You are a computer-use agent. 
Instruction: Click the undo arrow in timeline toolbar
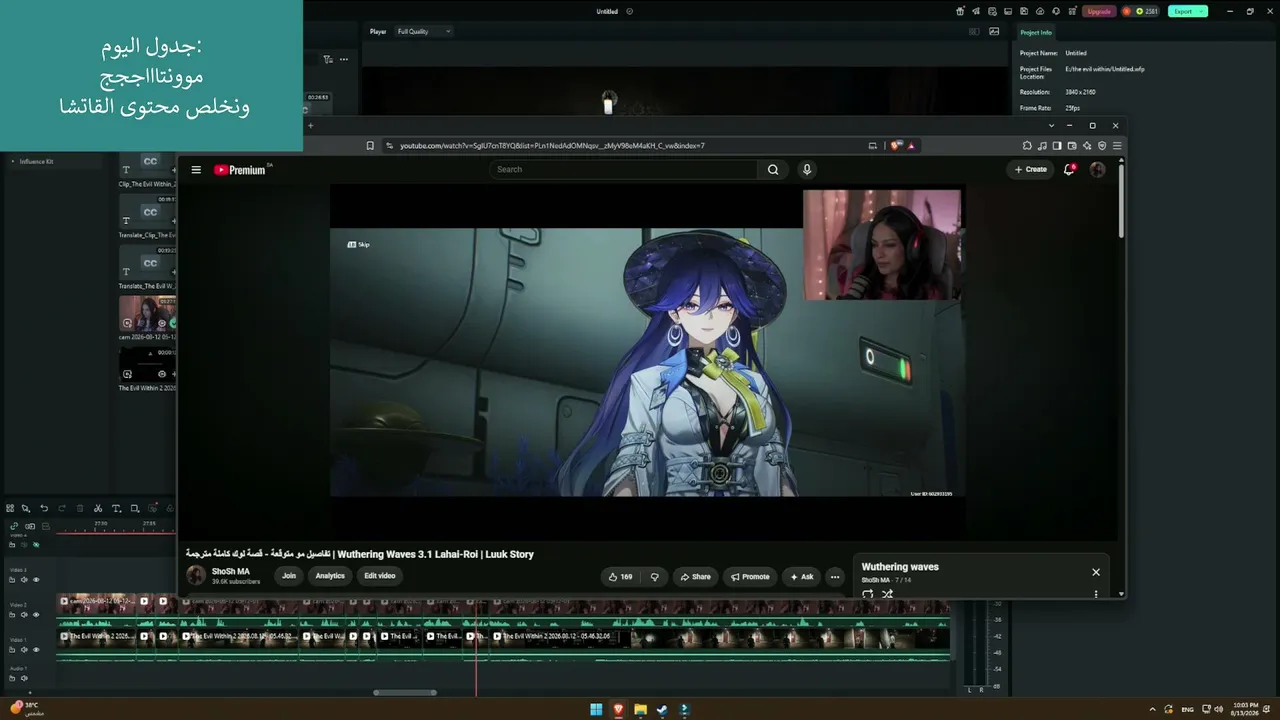pos(44,508)
